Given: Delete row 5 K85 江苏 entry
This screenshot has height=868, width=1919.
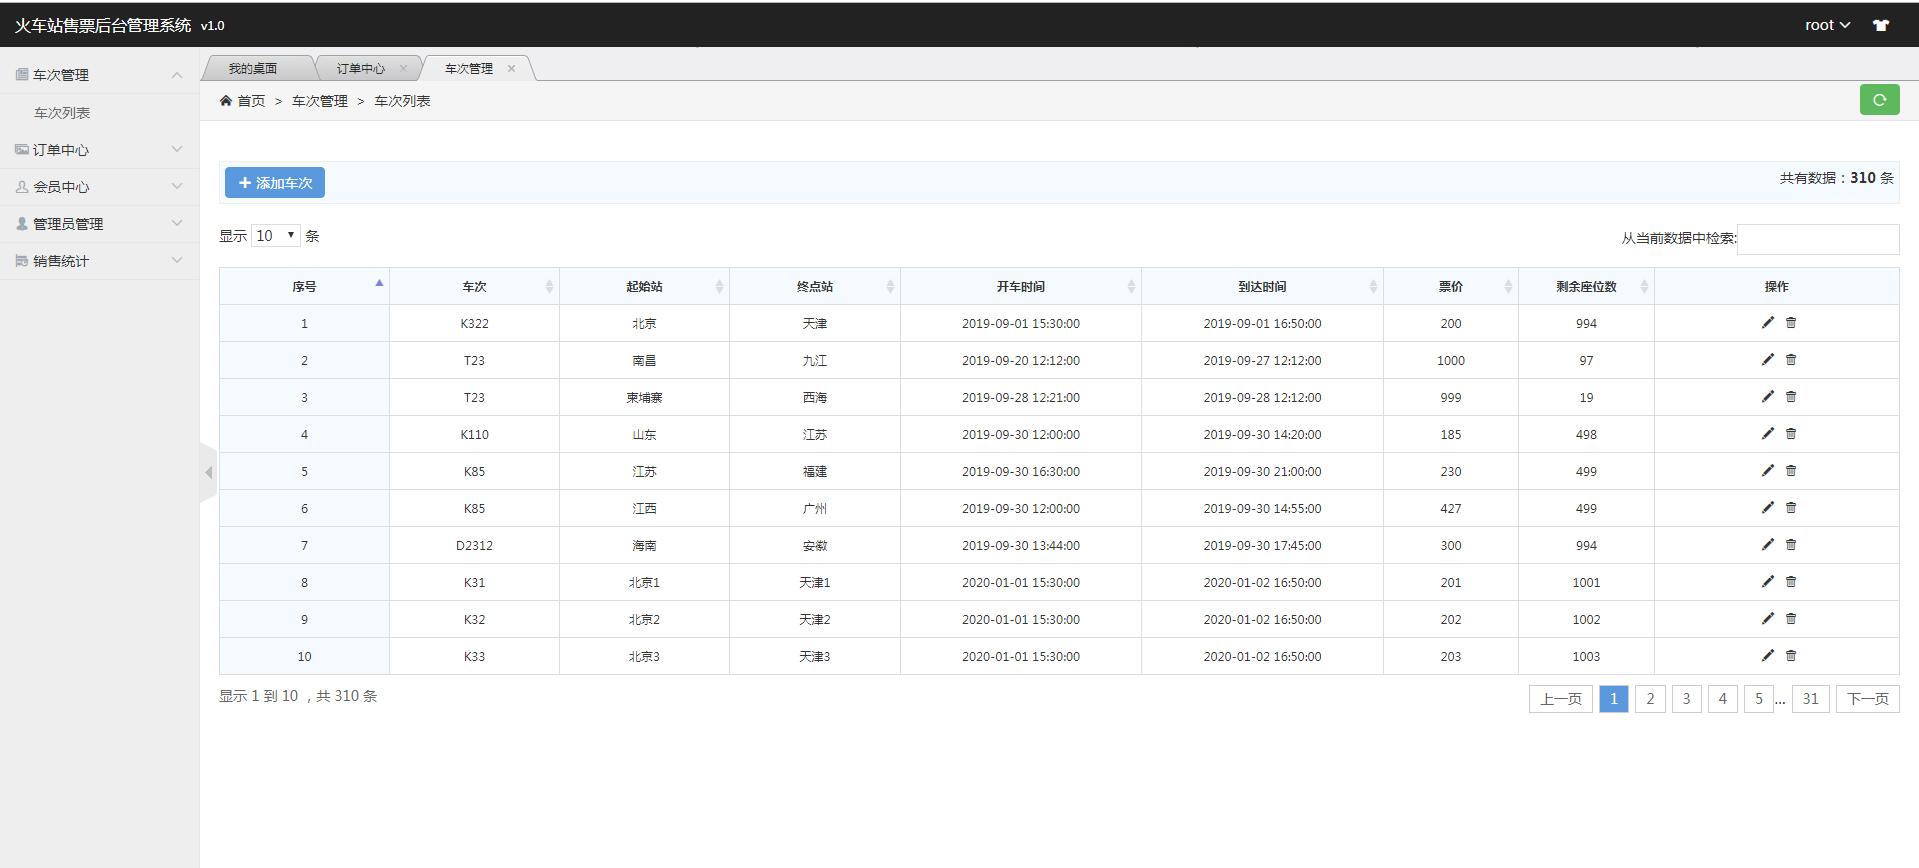Looking at the screenshot, I should click(x=1791, y=470).
